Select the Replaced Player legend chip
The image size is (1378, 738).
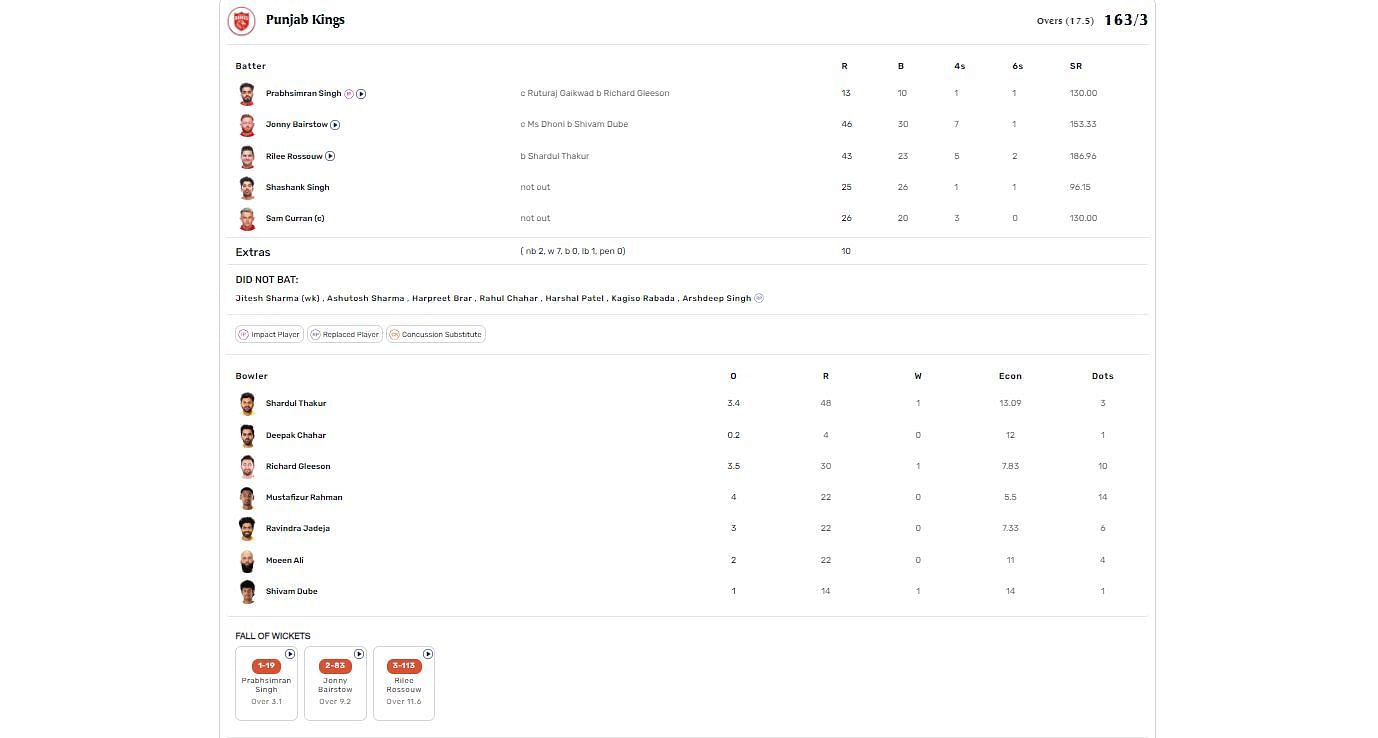pyautogui.click(x=344, y=334)
